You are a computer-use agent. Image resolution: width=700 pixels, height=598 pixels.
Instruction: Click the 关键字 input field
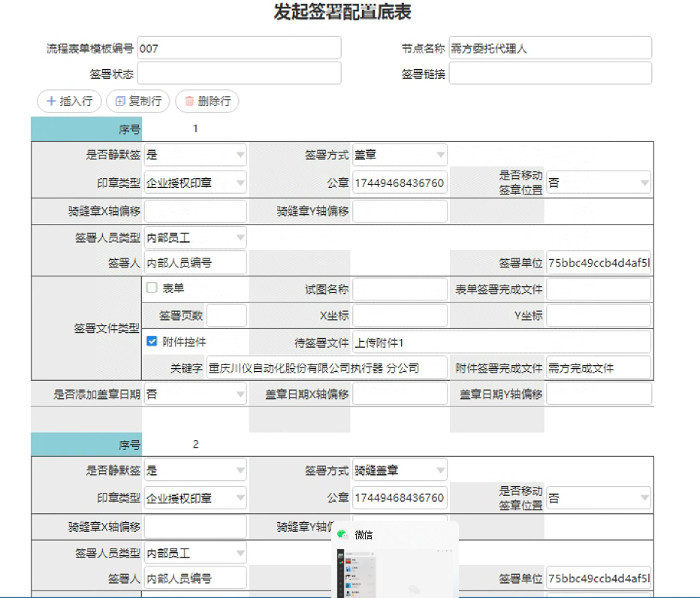pyautogui.click(x=313, y=368)
